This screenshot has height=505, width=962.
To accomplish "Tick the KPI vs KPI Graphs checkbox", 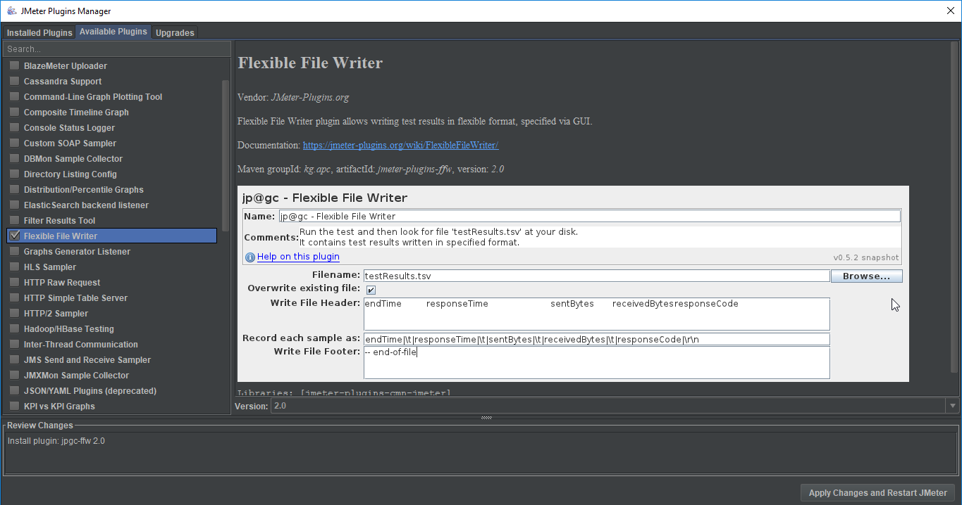I will tap(14, 406).
